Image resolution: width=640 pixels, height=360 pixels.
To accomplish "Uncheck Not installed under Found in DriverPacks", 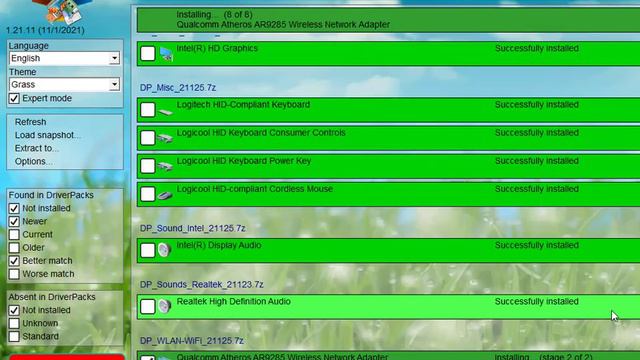I will point(14,208).
